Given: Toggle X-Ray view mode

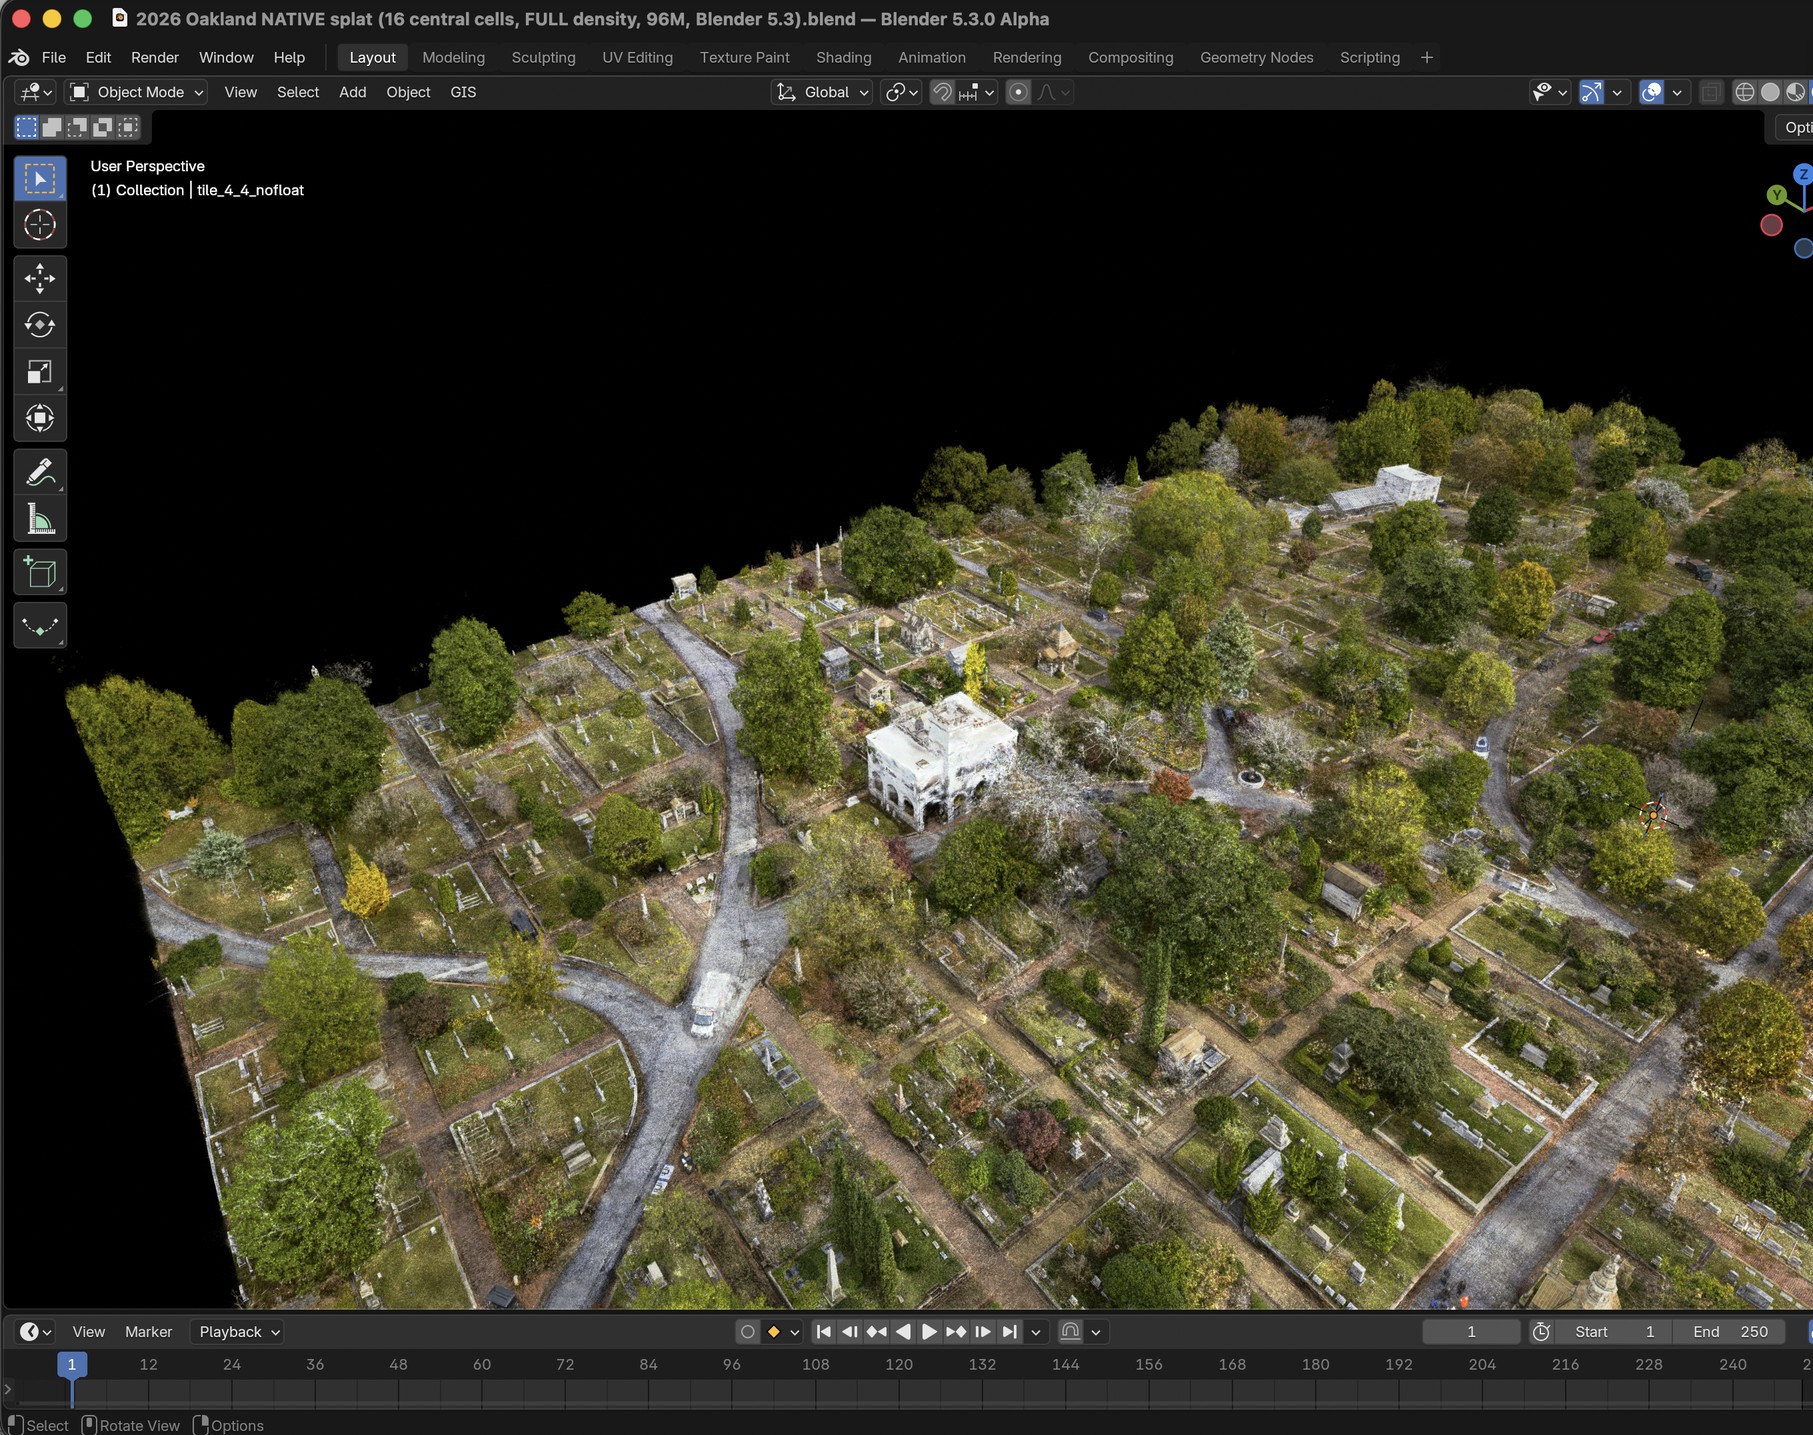Looking at the screenshot, I should 1711,92.
